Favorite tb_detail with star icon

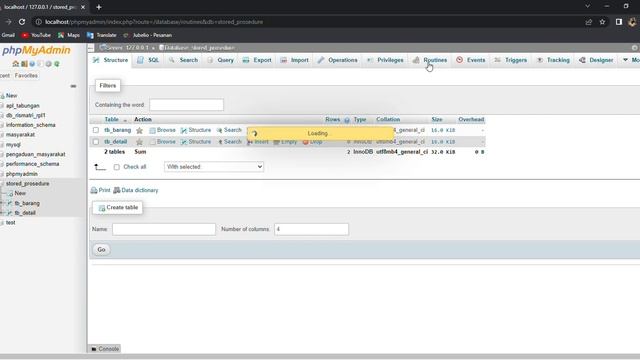coord(140,142)
